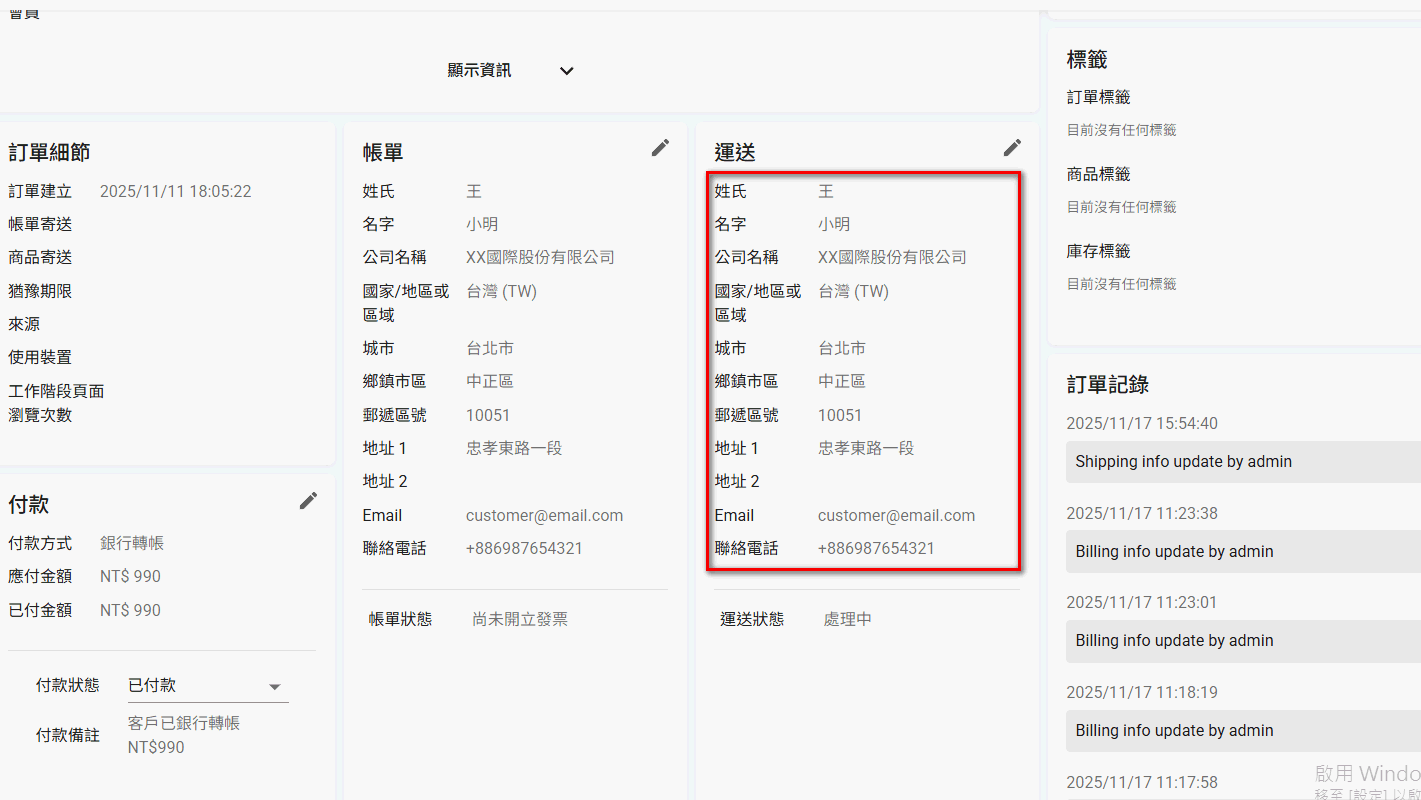The image size is (1421, 800).
Task: Click country 台灣 (TW) in the 帳單 card
Action: 501,291
